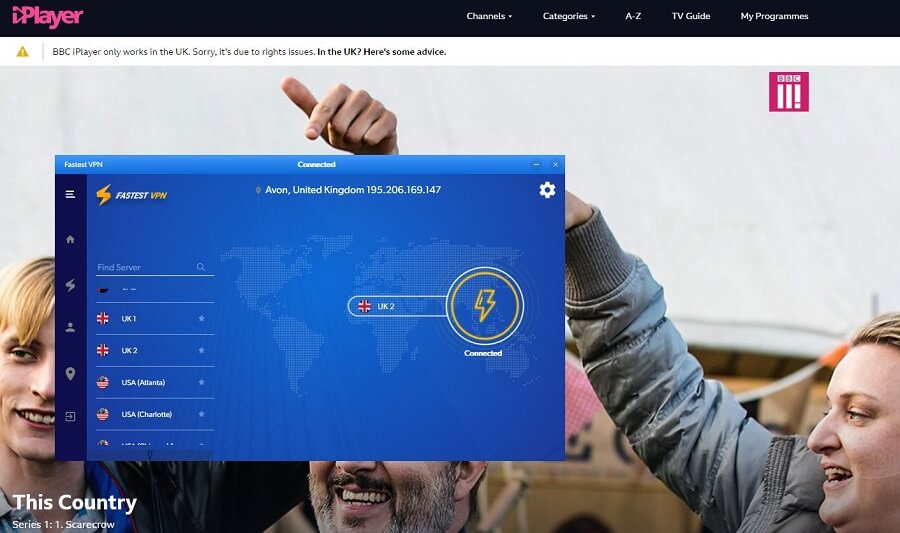Image resolution: width=900 pixels, height=533 pixels.
Task: Click the UK flag beside UK 1
Action: 103,318
